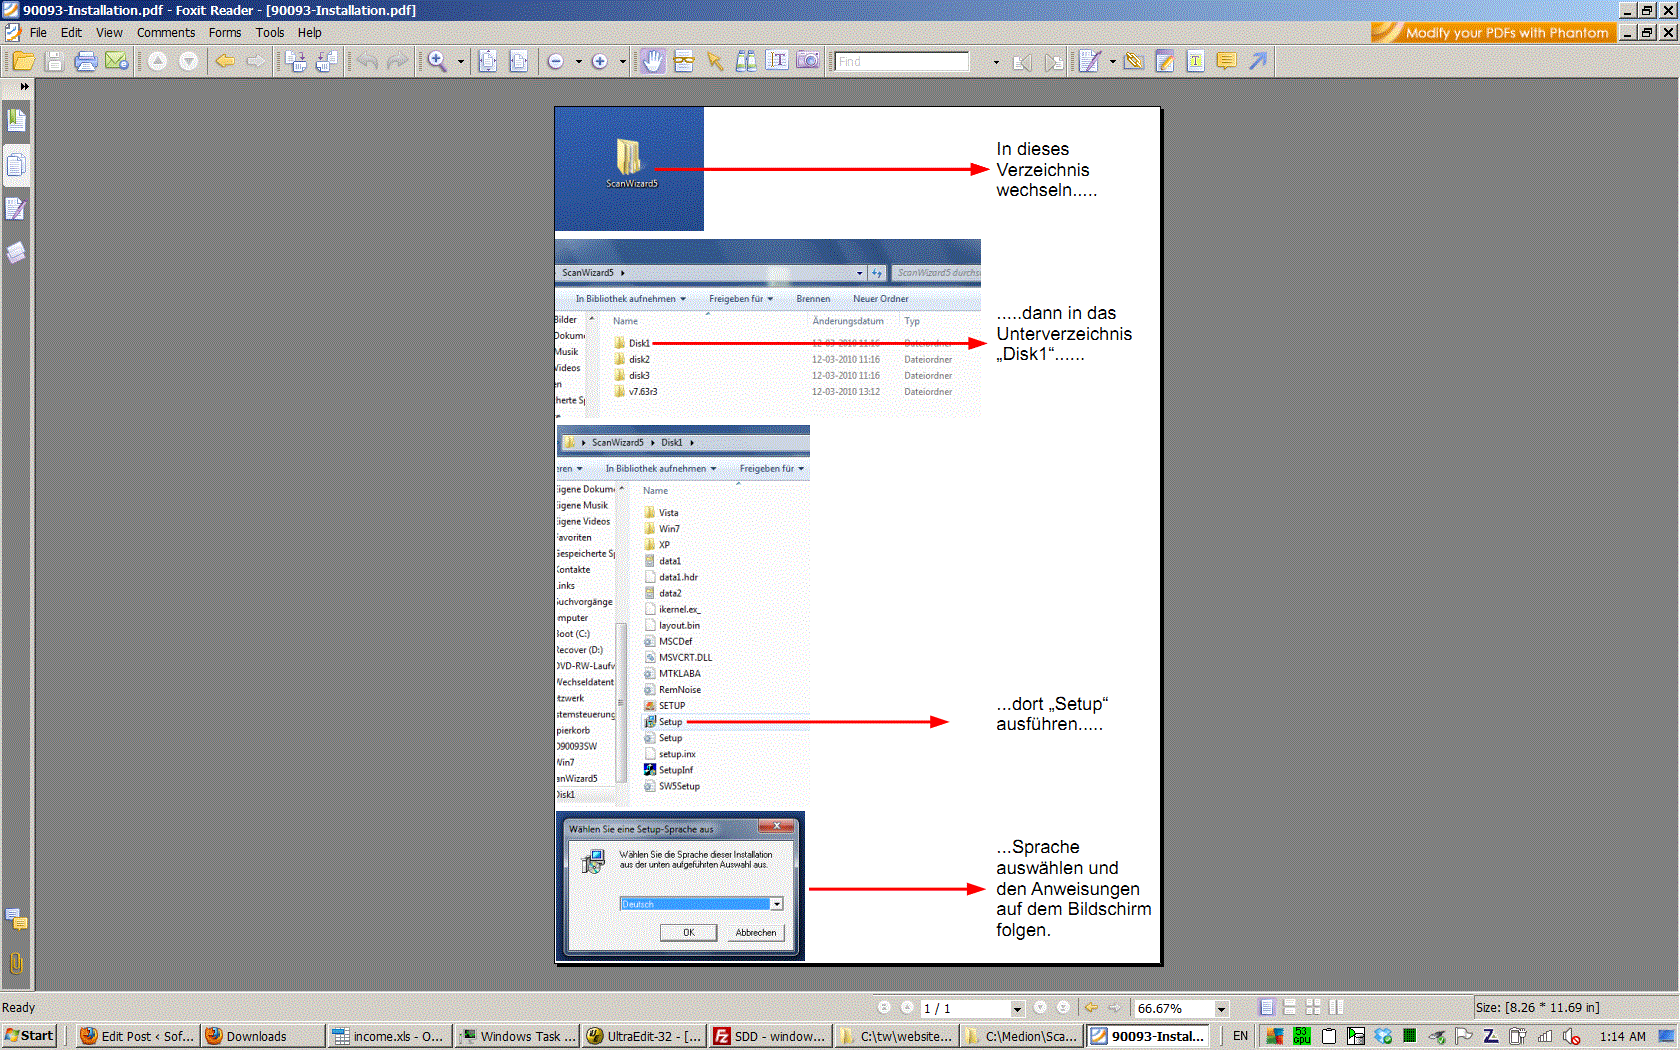Open search with the binoculars icon
The image size is (1680, 1050).
pyautogui.click(x=746, y=62)
